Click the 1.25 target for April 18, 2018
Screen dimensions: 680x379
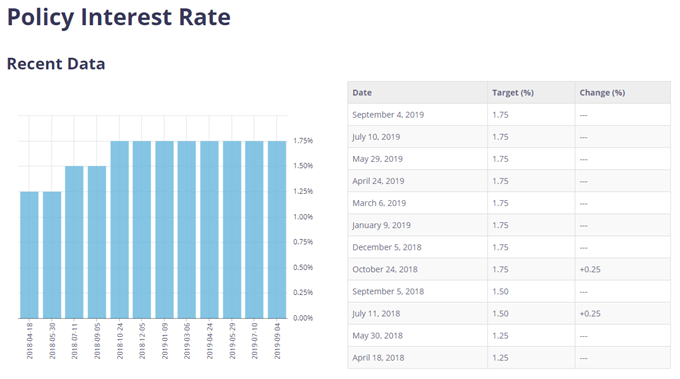tap(500, 358)
